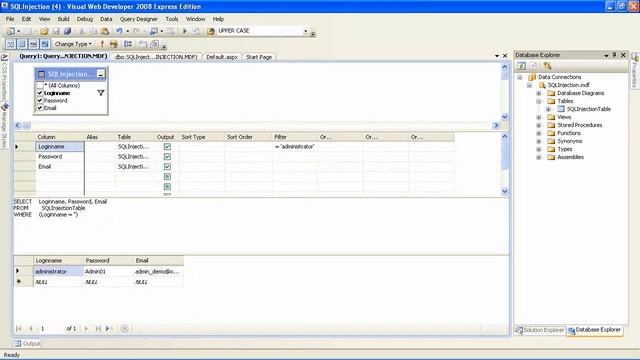
Task: Switch to the Start Page tab
Action: click(259, 57)
